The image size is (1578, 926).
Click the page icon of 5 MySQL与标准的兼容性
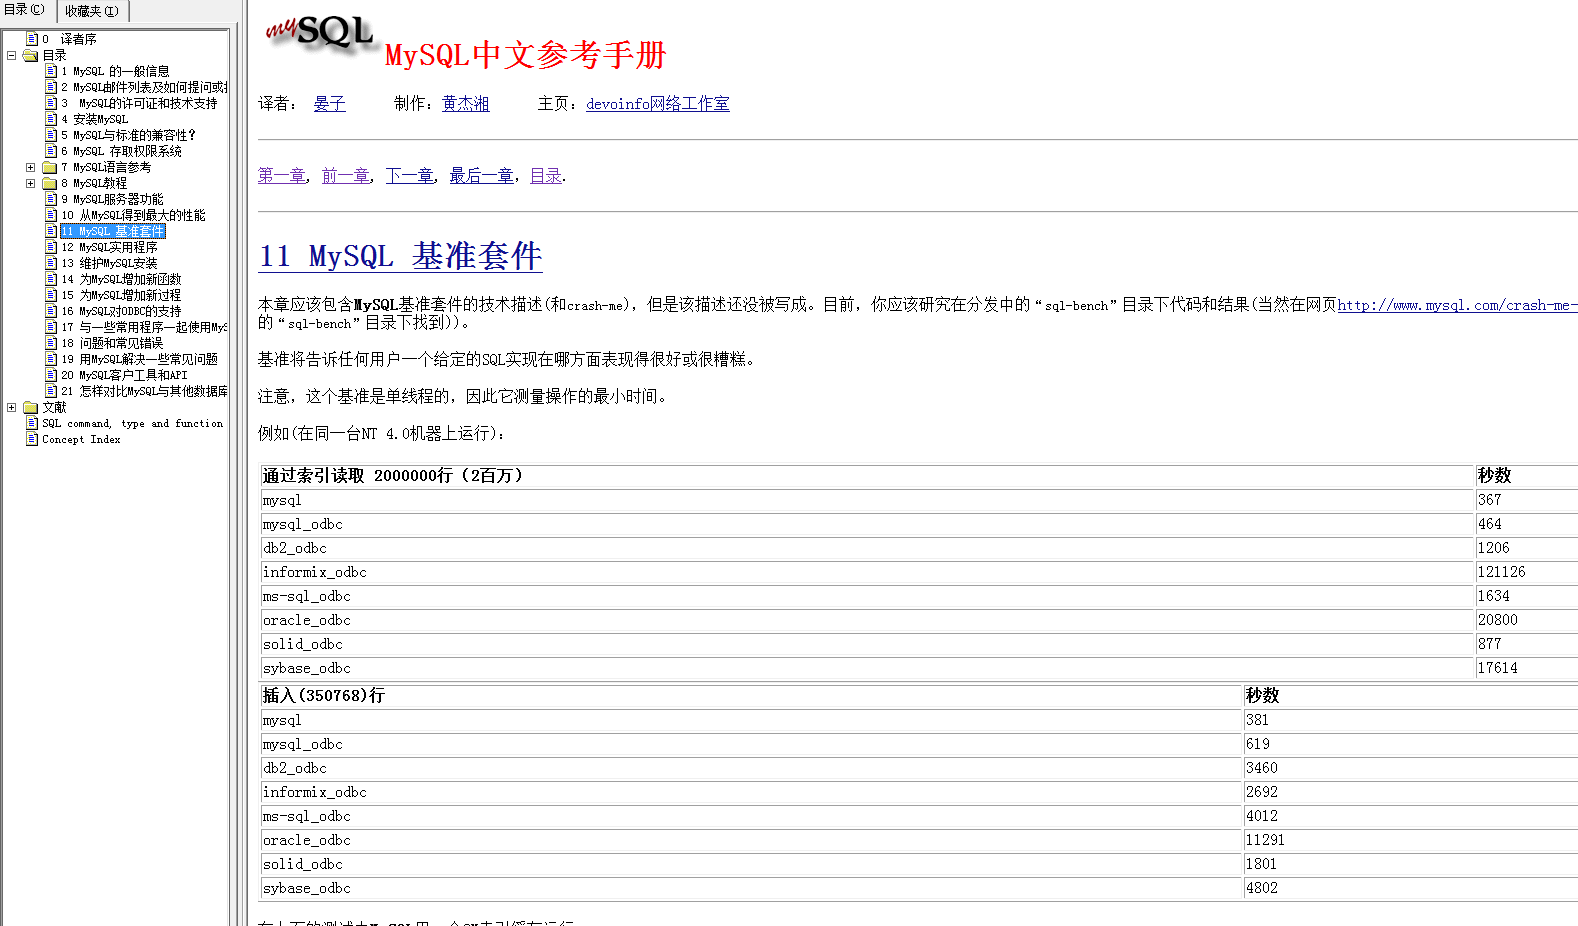[x=51, y=135]
